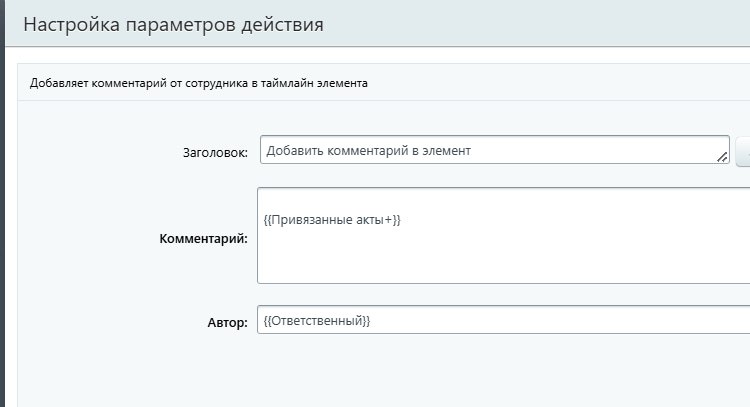Click the Комментарий label
Image resolution: width=750 pixels, height=407 pixels.
204,239
